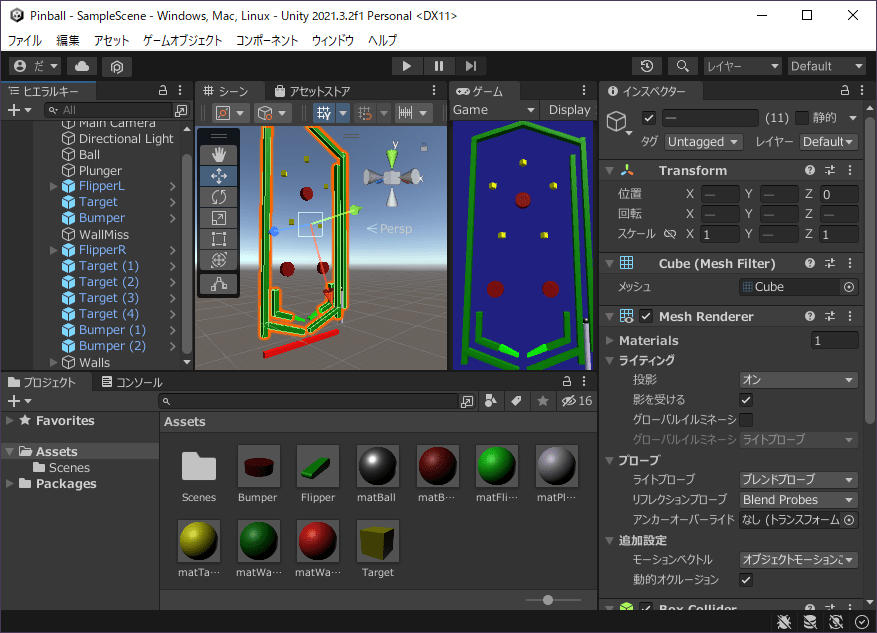Expand the FlipperL hierarchy item
The image size is (877, 633).
[x=54, y=186]
